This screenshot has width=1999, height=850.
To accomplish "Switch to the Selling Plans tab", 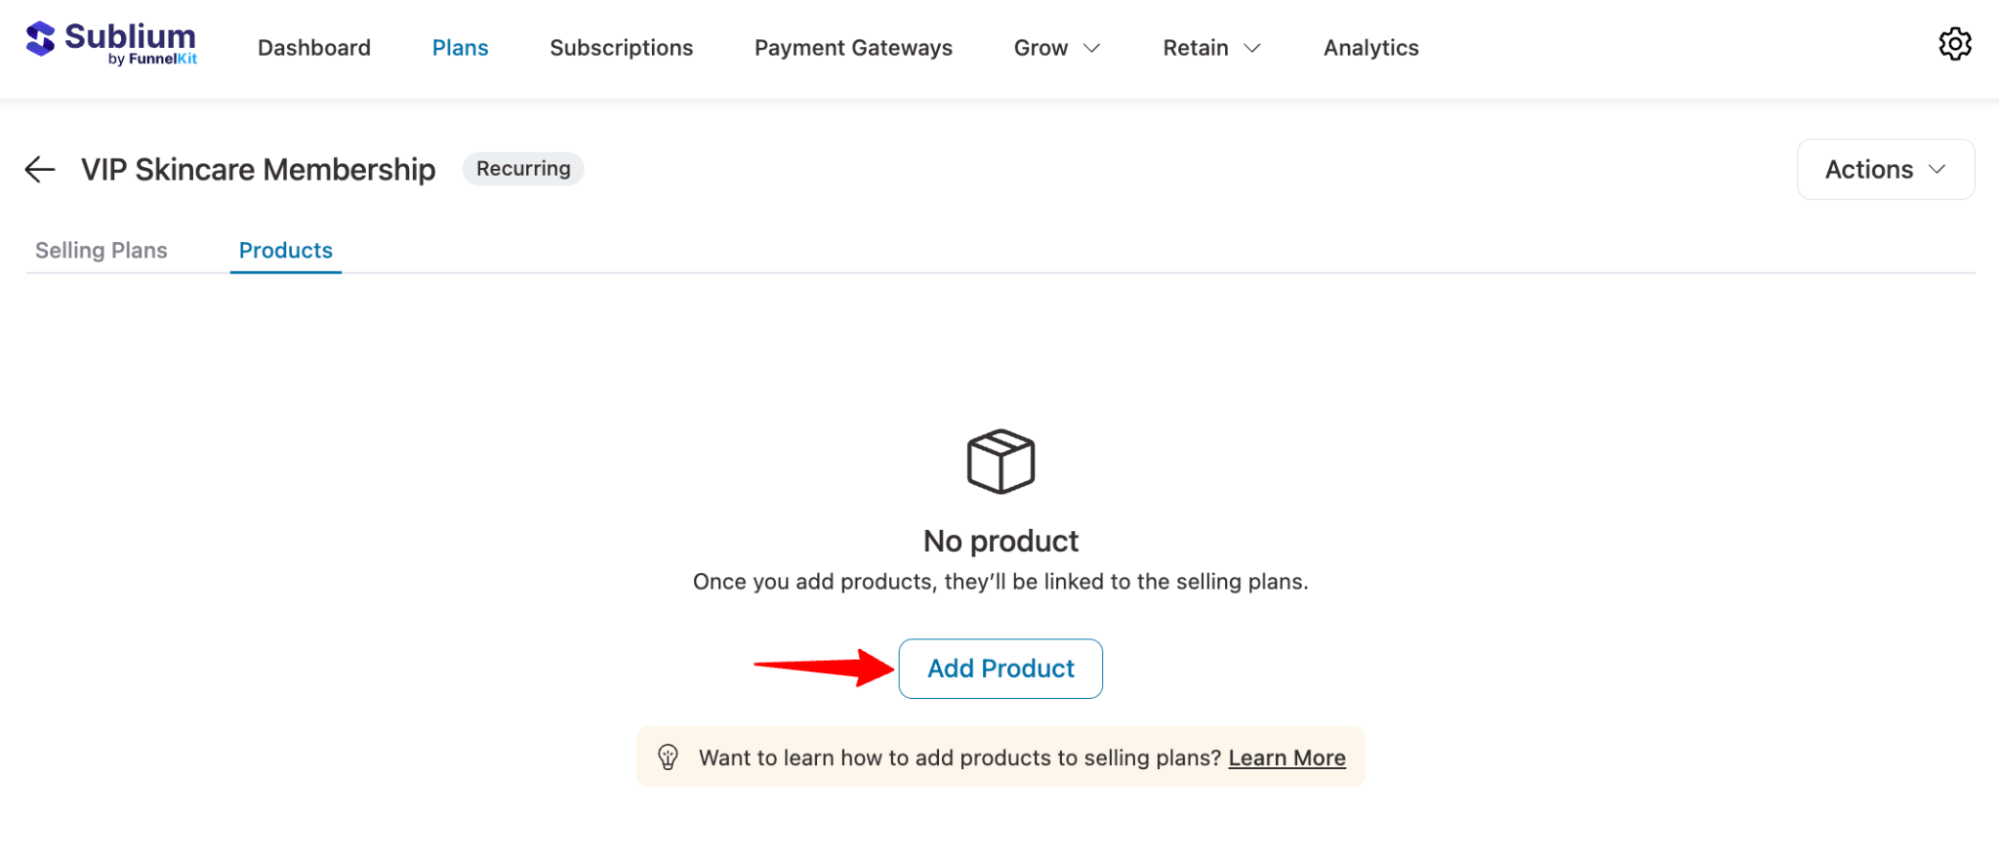I will coord(101,250).
